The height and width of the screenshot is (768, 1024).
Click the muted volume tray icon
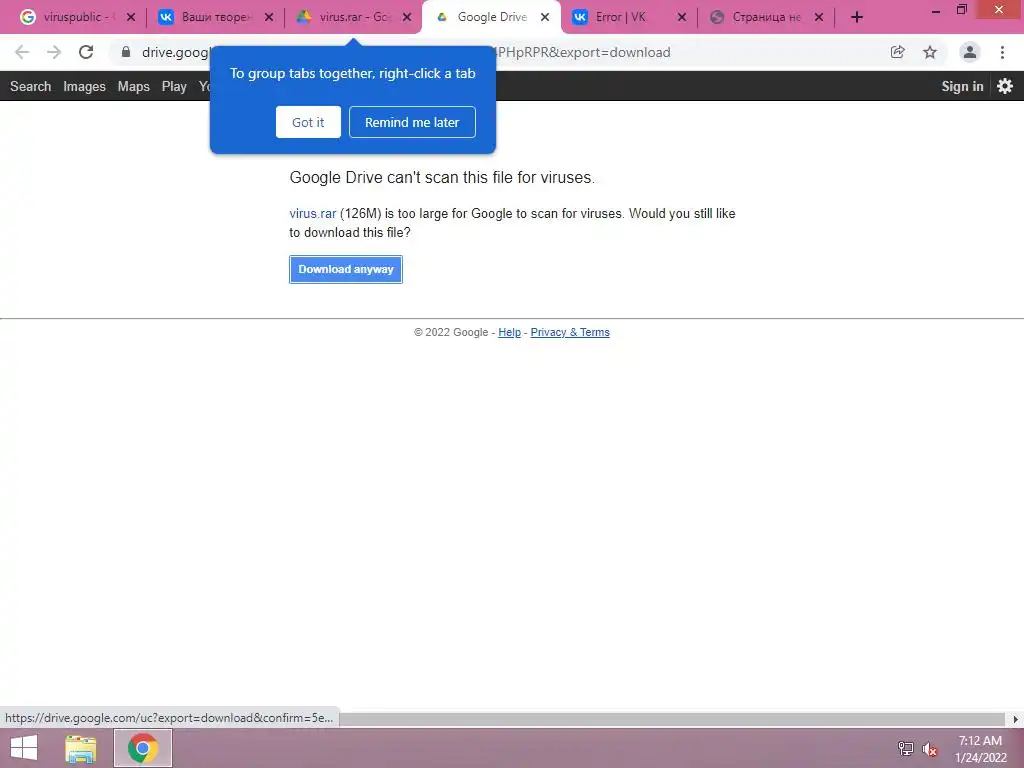pos(930,749)
